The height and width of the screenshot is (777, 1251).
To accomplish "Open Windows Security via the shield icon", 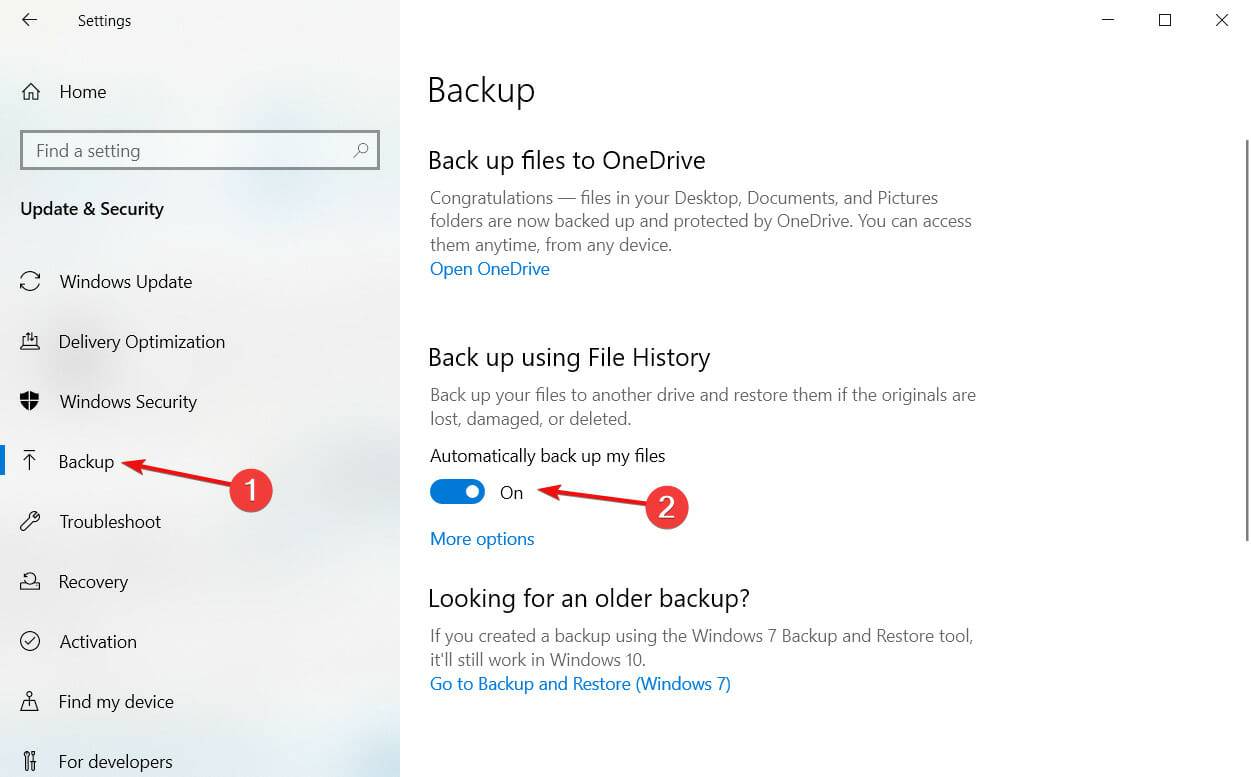I will [x=29, y=401].
